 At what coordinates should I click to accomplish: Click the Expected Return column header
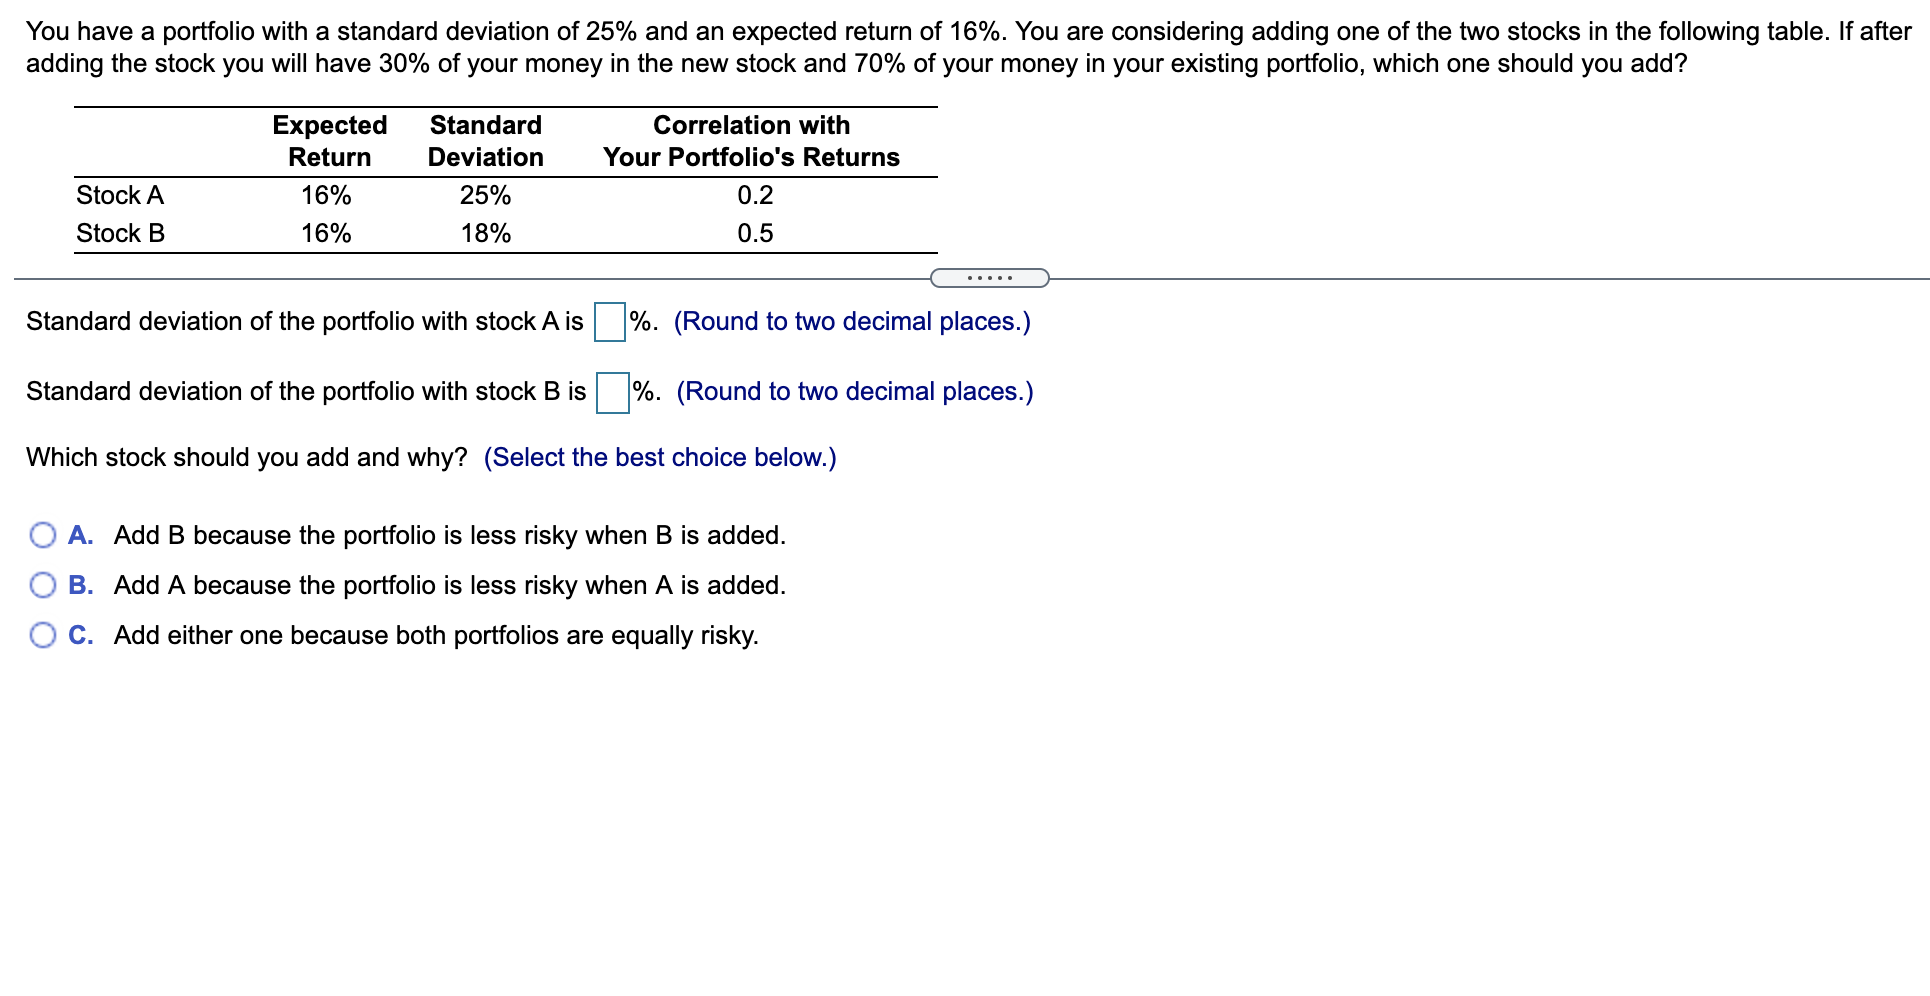coord(329,140)
